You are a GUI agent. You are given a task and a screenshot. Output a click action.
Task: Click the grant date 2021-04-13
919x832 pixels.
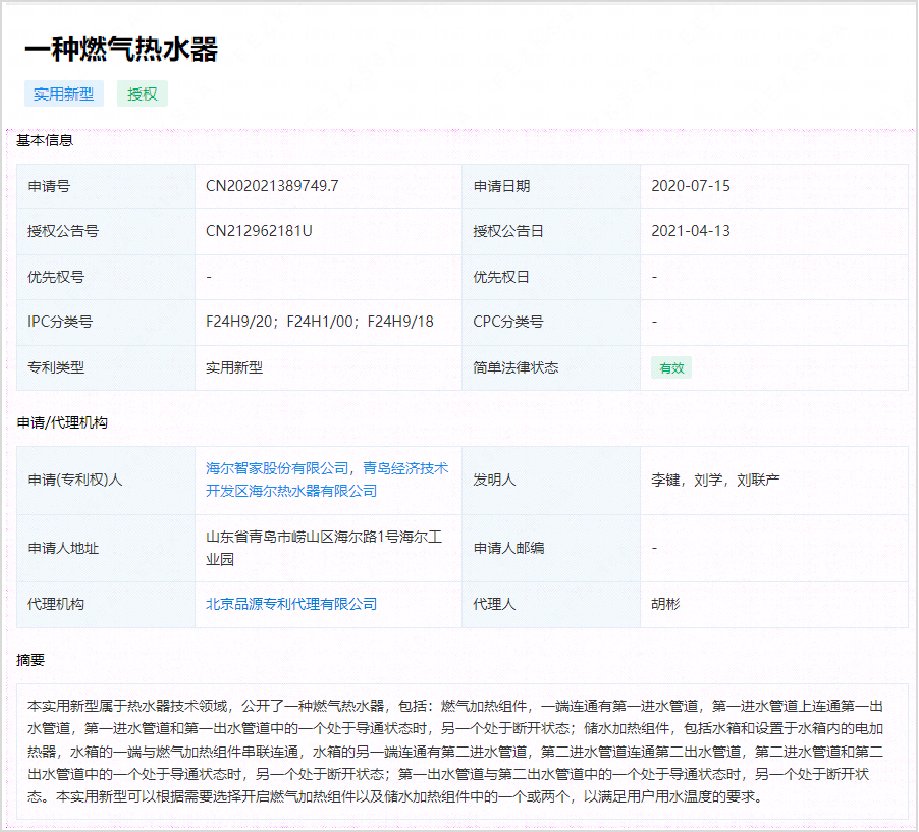(x=690, y=231)
